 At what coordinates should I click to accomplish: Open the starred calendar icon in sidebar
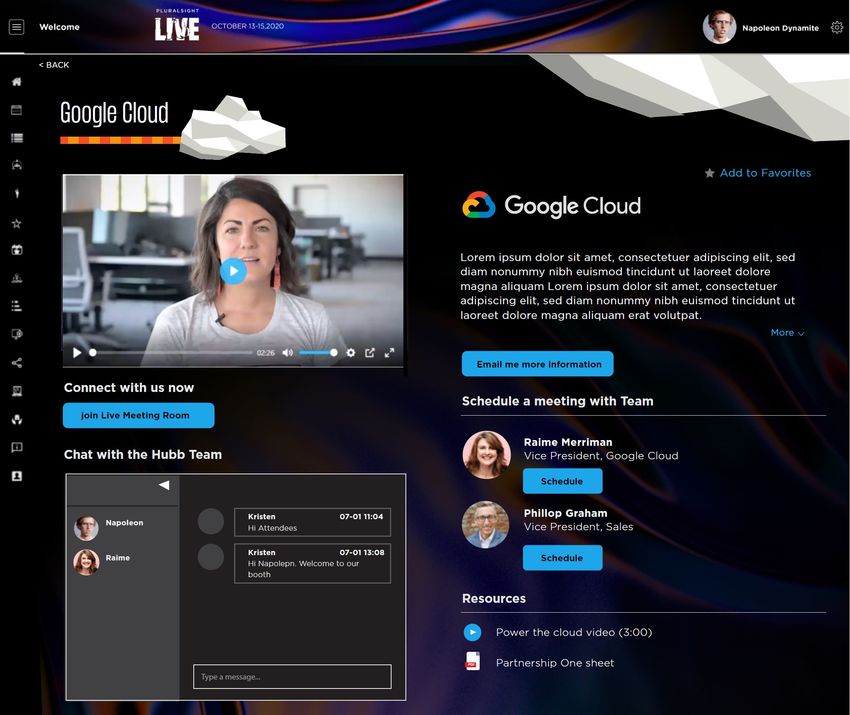click(x=17, y=250)
